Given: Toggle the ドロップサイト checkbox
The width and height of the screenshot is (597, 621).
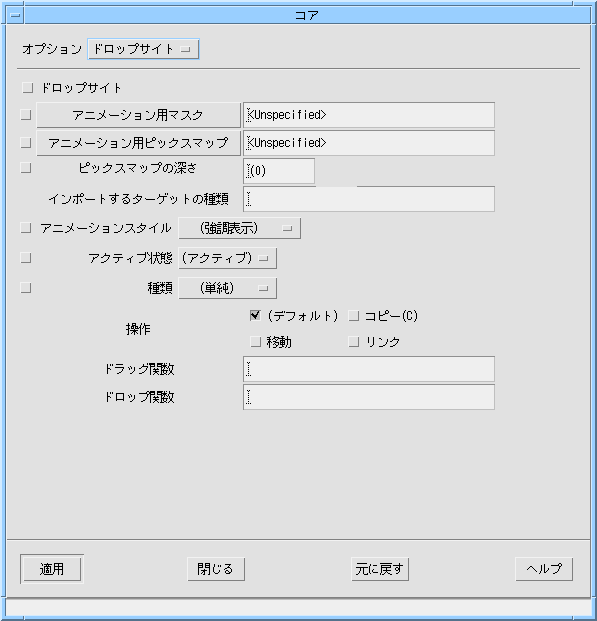Looking at the screenshot, I should tap(28, 88).
